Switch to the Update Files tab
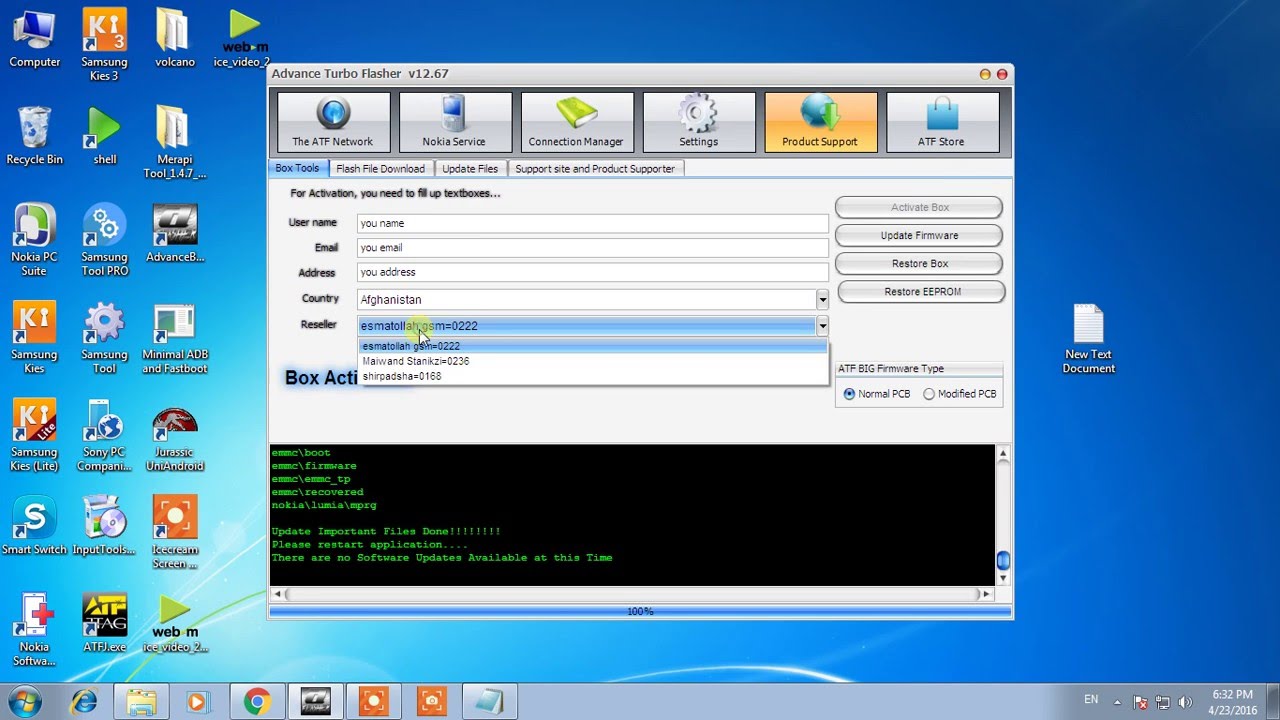The width and height of the screenshot is (1280, 720). coord(470,169)
